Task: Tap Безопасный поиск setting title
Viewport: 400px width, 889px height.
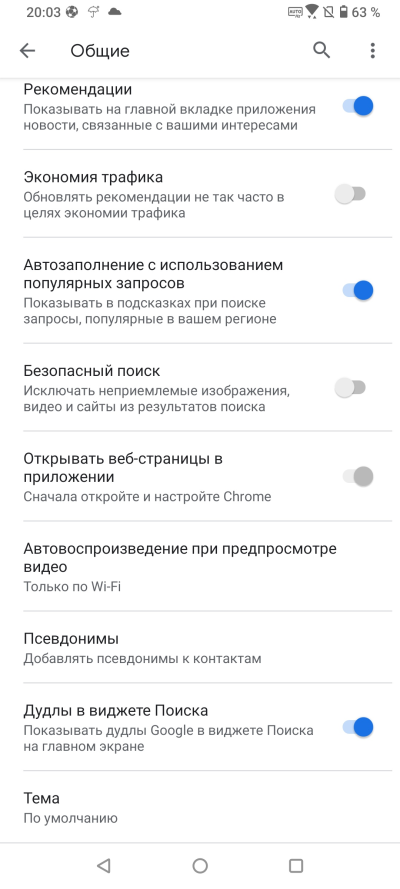Action: pos(92,371)
